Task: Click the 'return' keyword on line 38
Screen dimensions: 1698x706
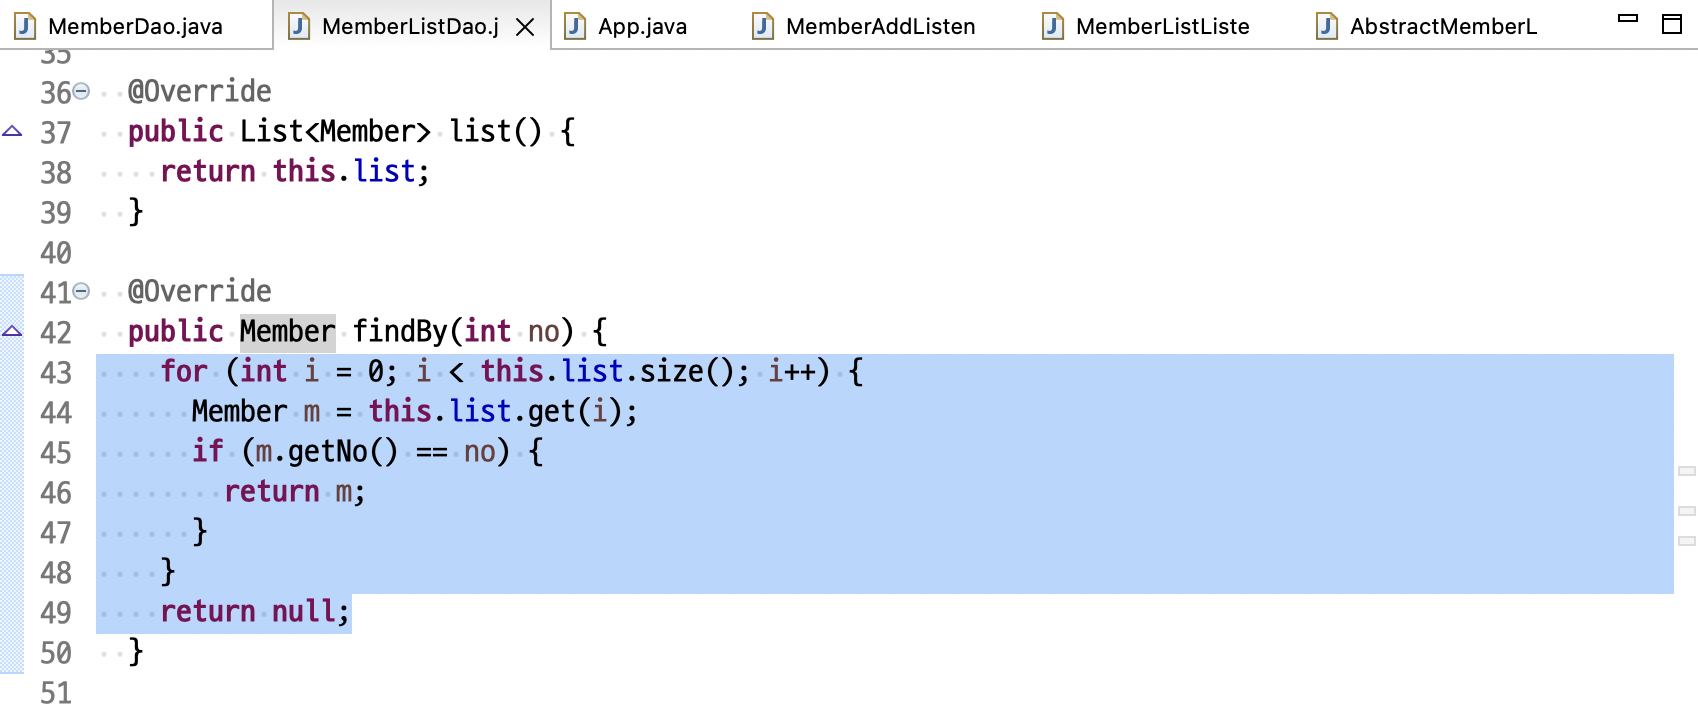Action: point(208,172)
